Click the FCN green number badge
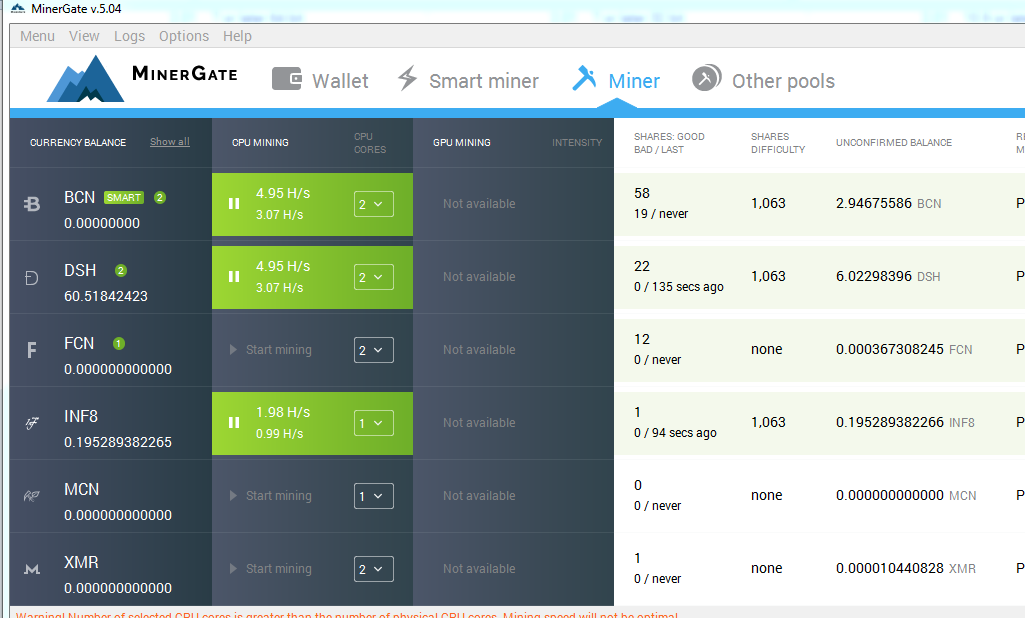Viewport: 1025px width, 618px height. [x=118, y=343]
